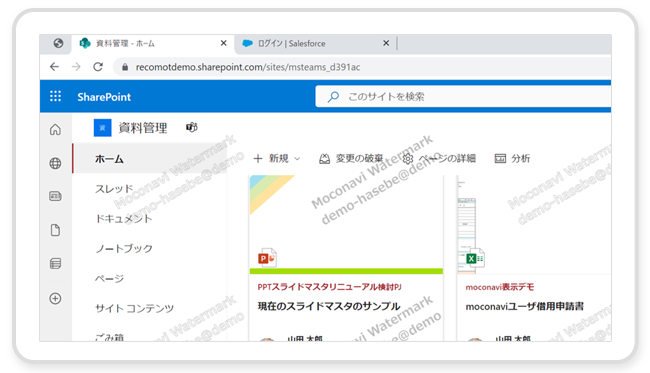Close the 資料管理 - ホーム browser tab
Image resolution: width=650 pixels, height=373 pixels.
[x=223, y=43]
